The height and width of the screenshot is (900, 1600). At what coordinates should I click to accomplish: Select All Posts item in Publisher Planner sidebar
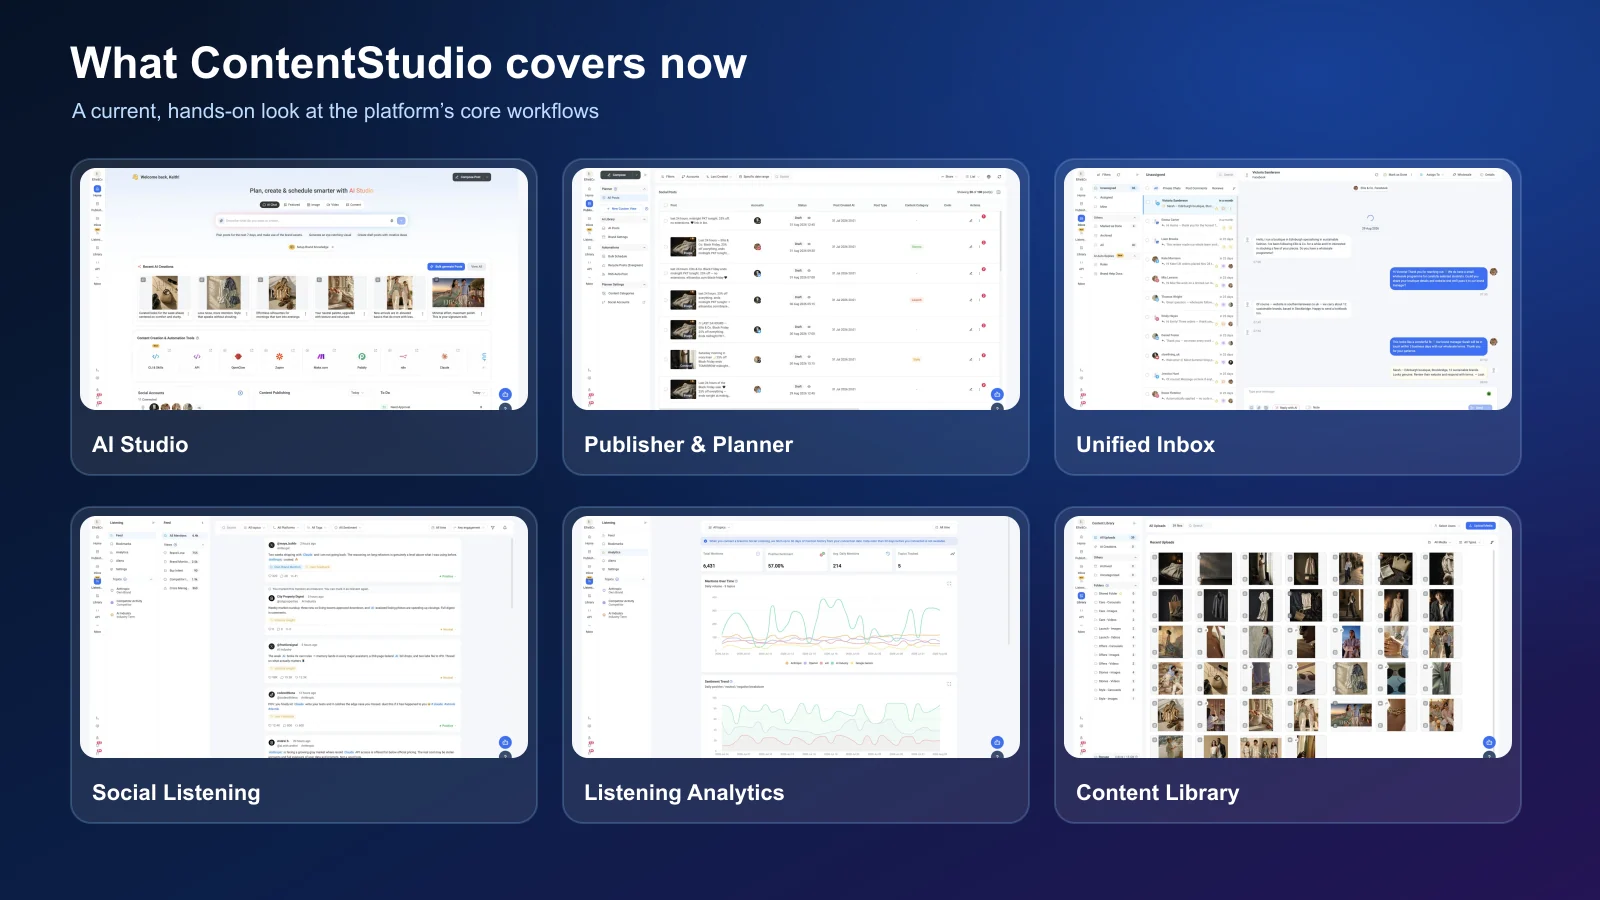pos(624,198)
